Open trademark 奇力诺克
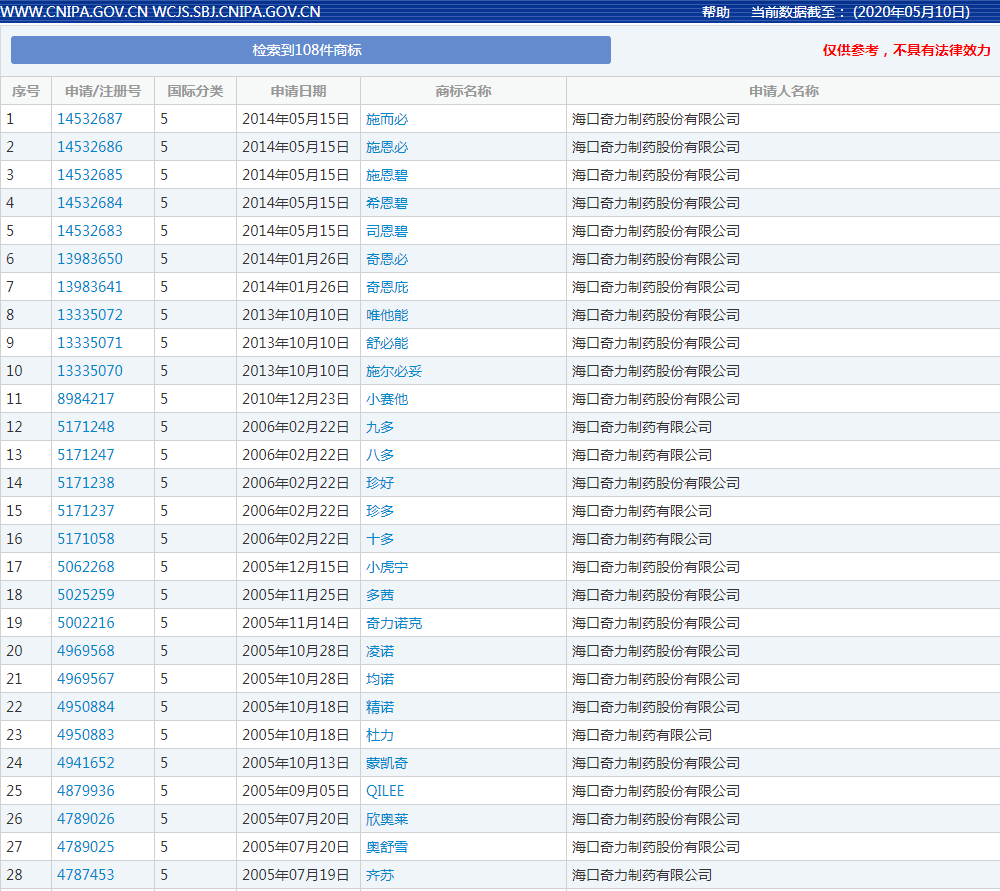The width and height of the screenshot is (1000, 891). 394,623
